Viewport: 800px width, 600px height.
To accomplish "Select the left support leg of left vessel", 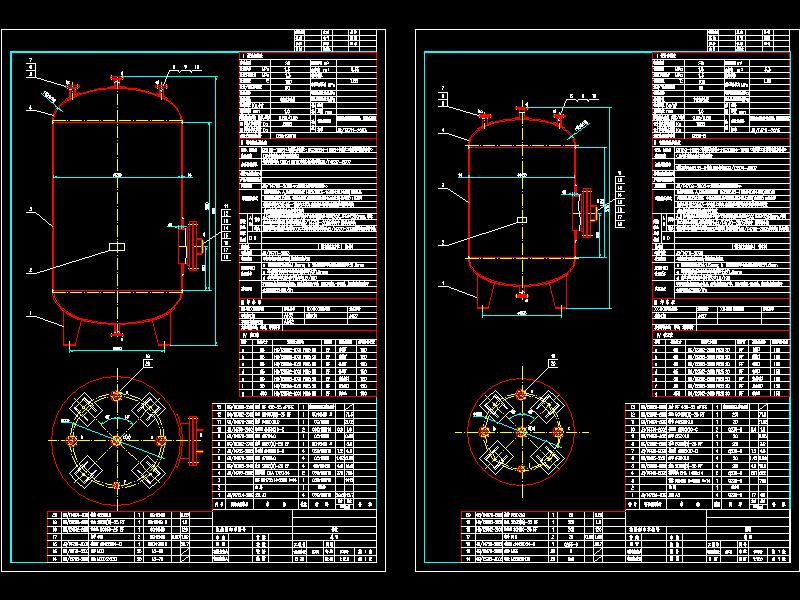I will tap(72, 329).
